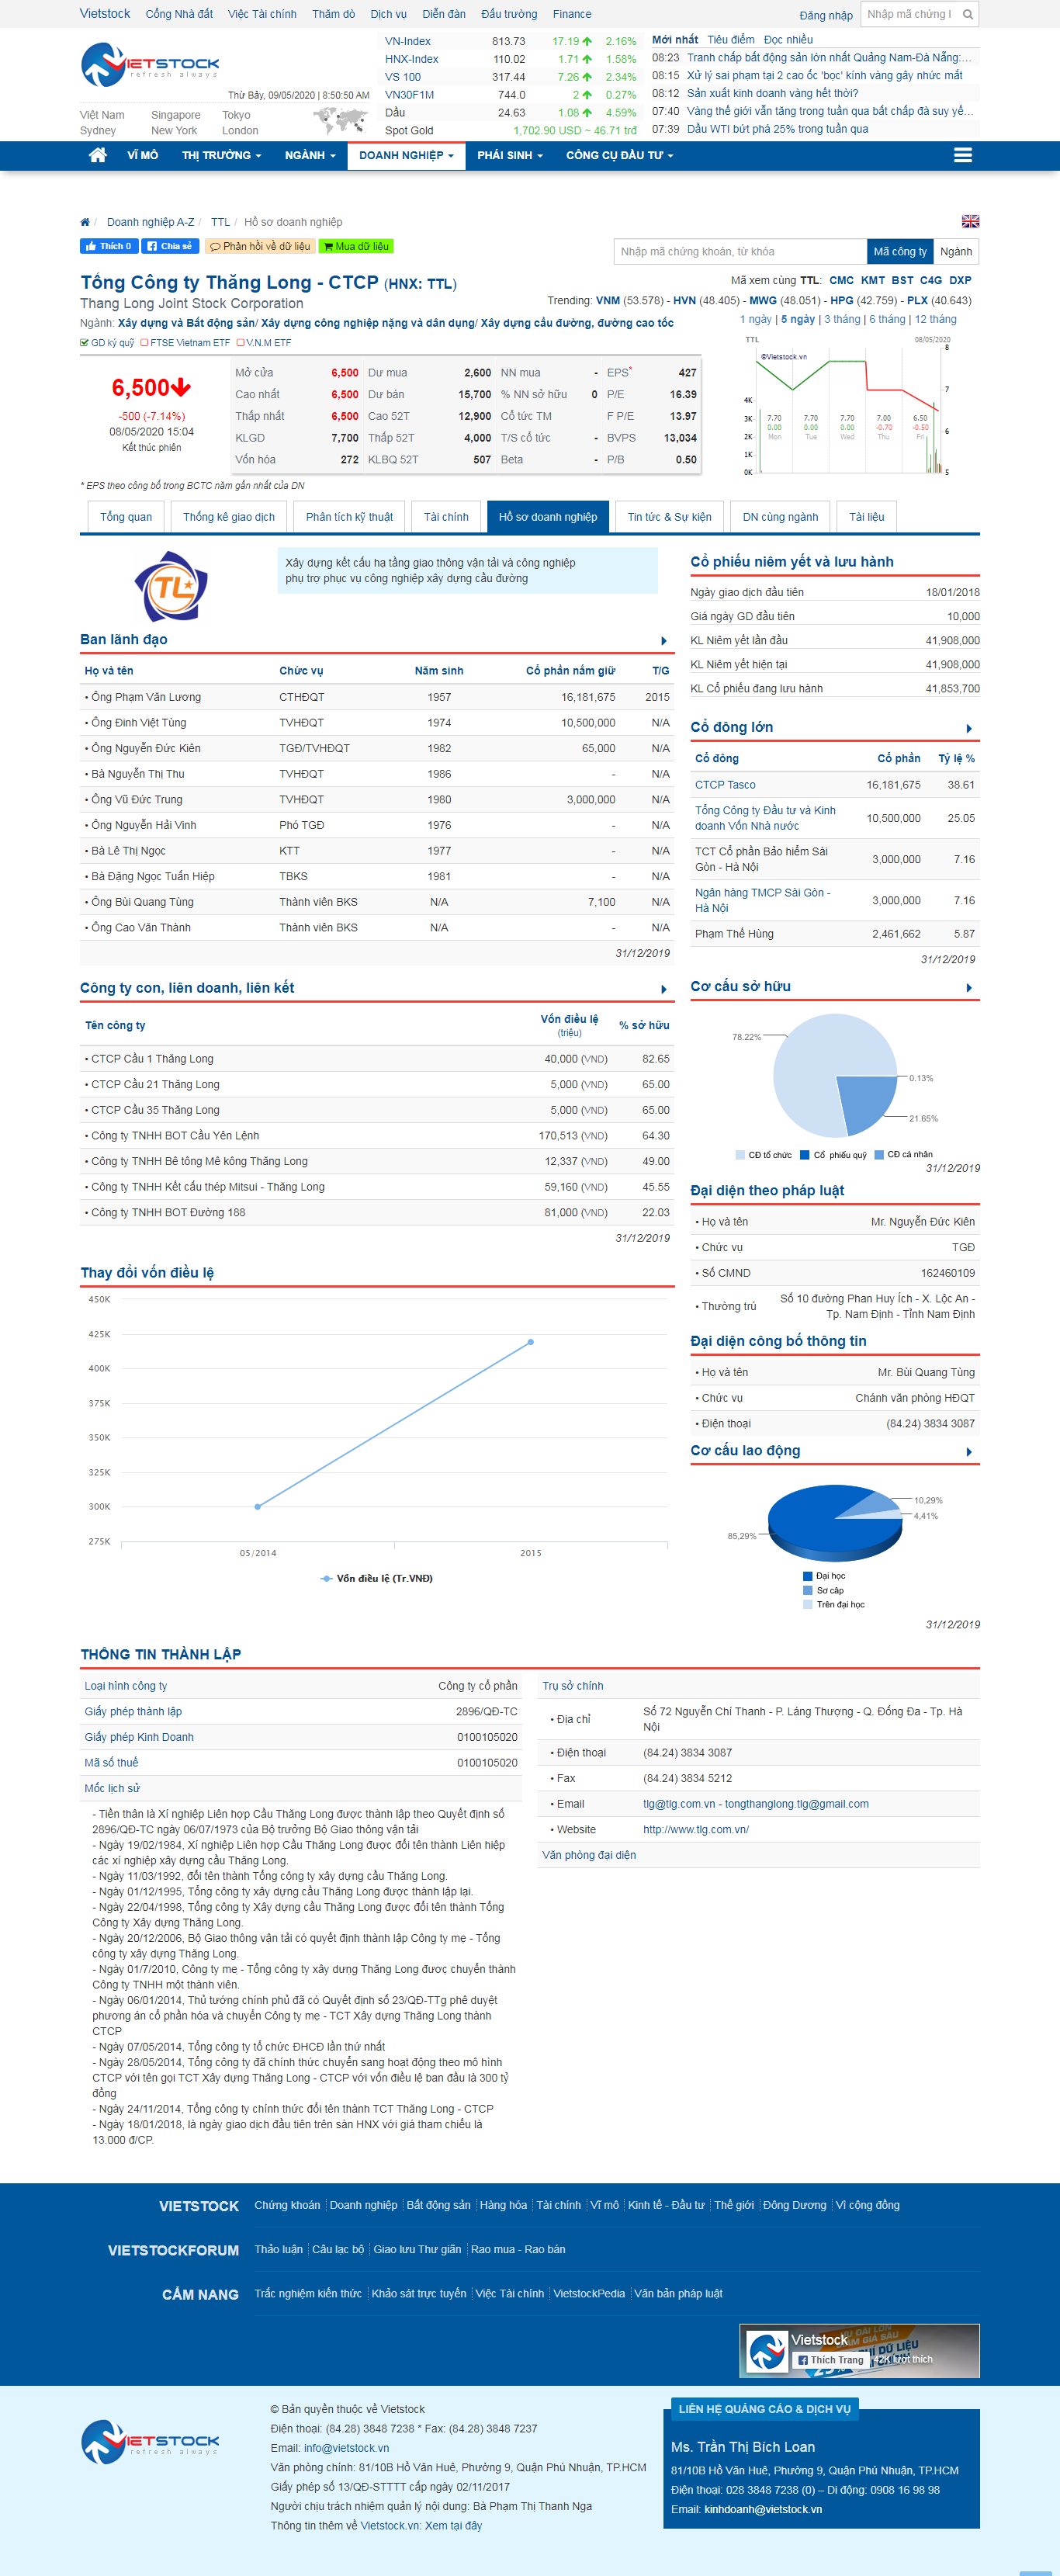Click info@vietstock.vn email link
The width and height of the screenshot is (1060, 2576).
tap(346, 2448)
